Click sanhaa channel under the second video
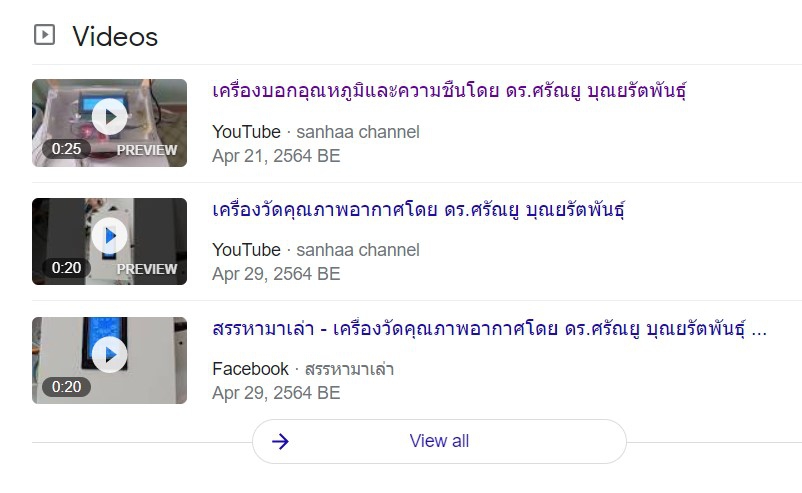The image size is (802, 493). 357,250
